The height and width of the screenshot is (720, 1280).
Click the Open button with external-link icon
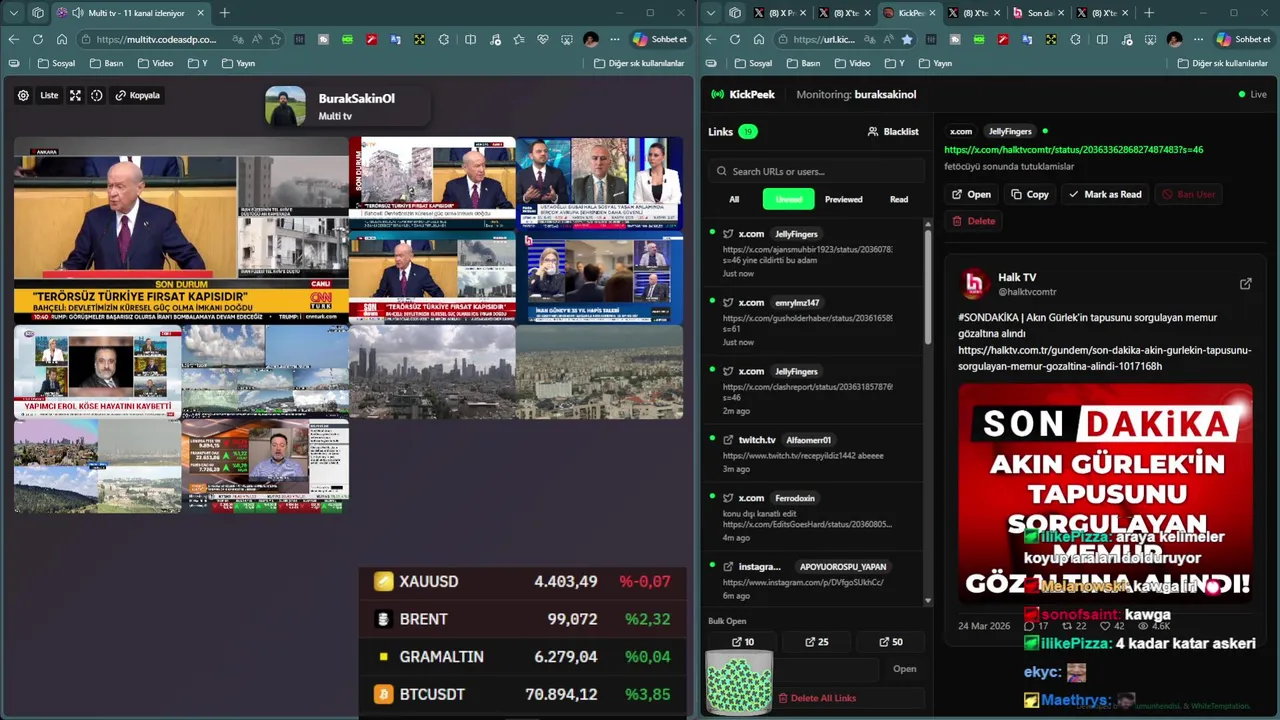click(x=971, y=194)
